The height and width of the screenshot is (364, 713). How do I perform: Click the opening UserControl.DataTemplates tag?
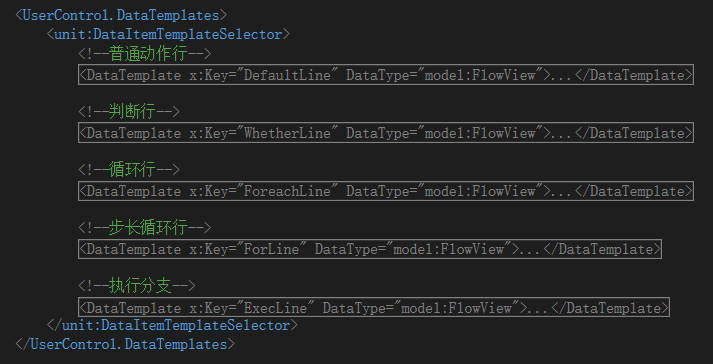pyautogui.click(x=121, y=15)
